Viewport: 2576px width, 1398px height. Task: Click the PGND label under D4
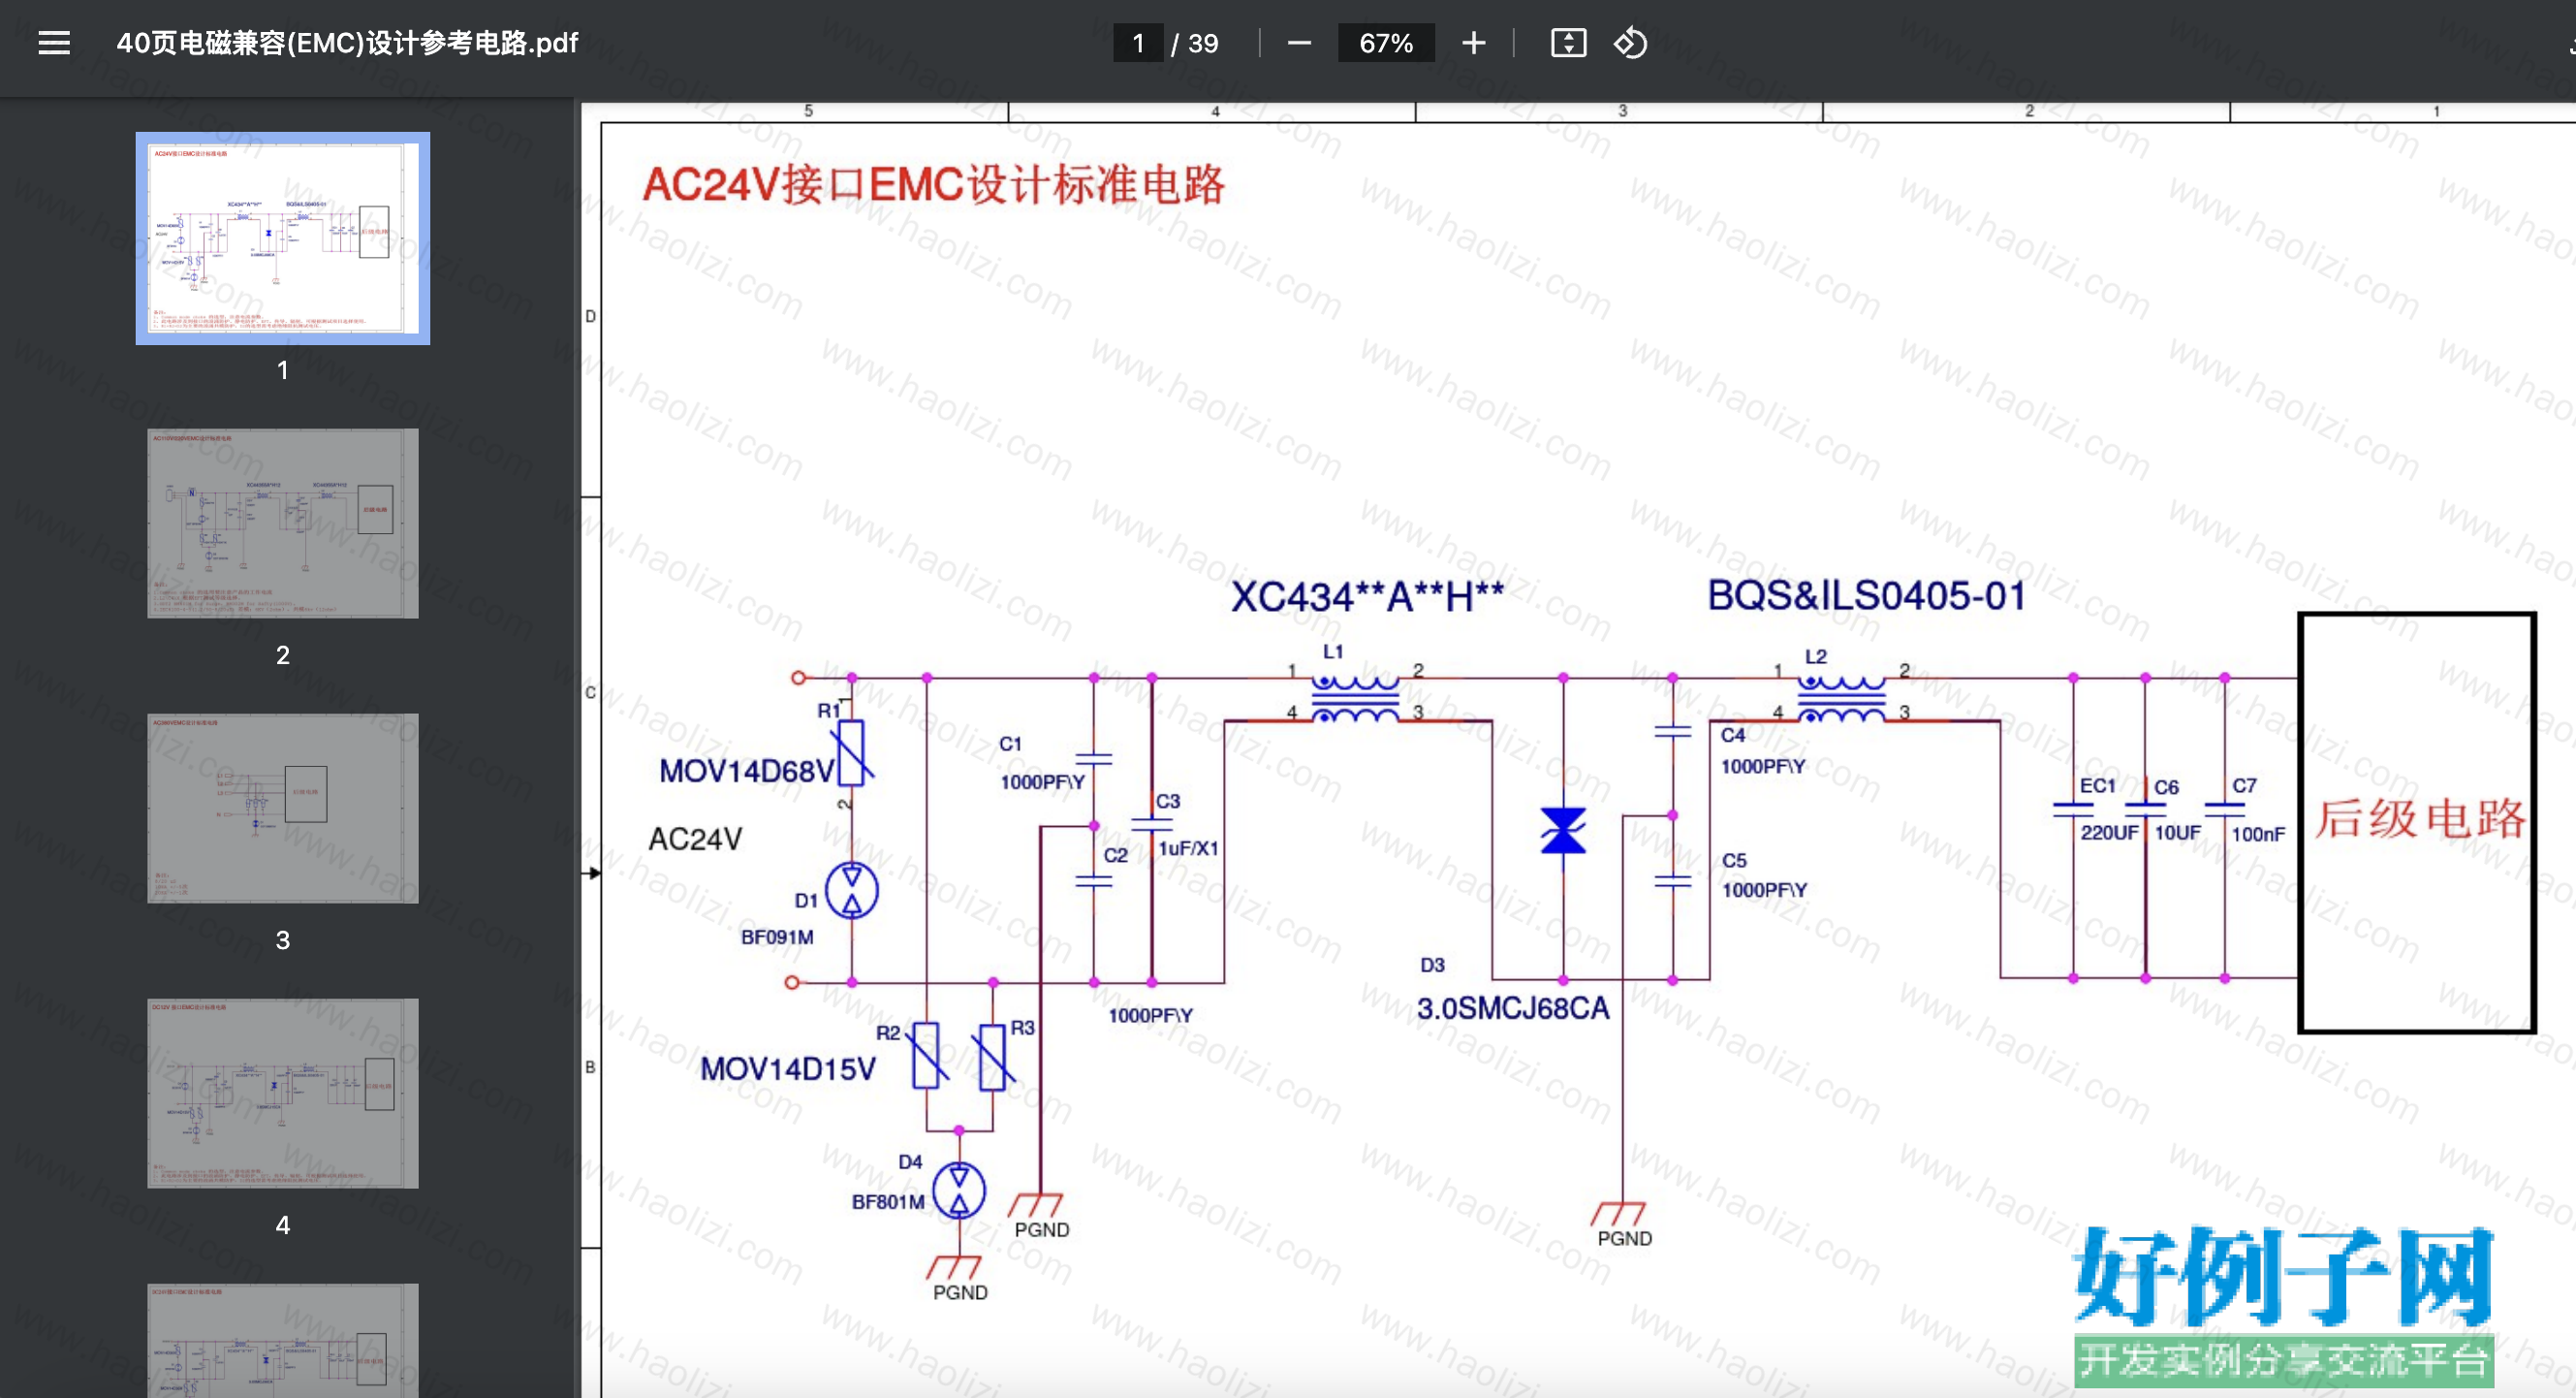tap(960, 1292)
